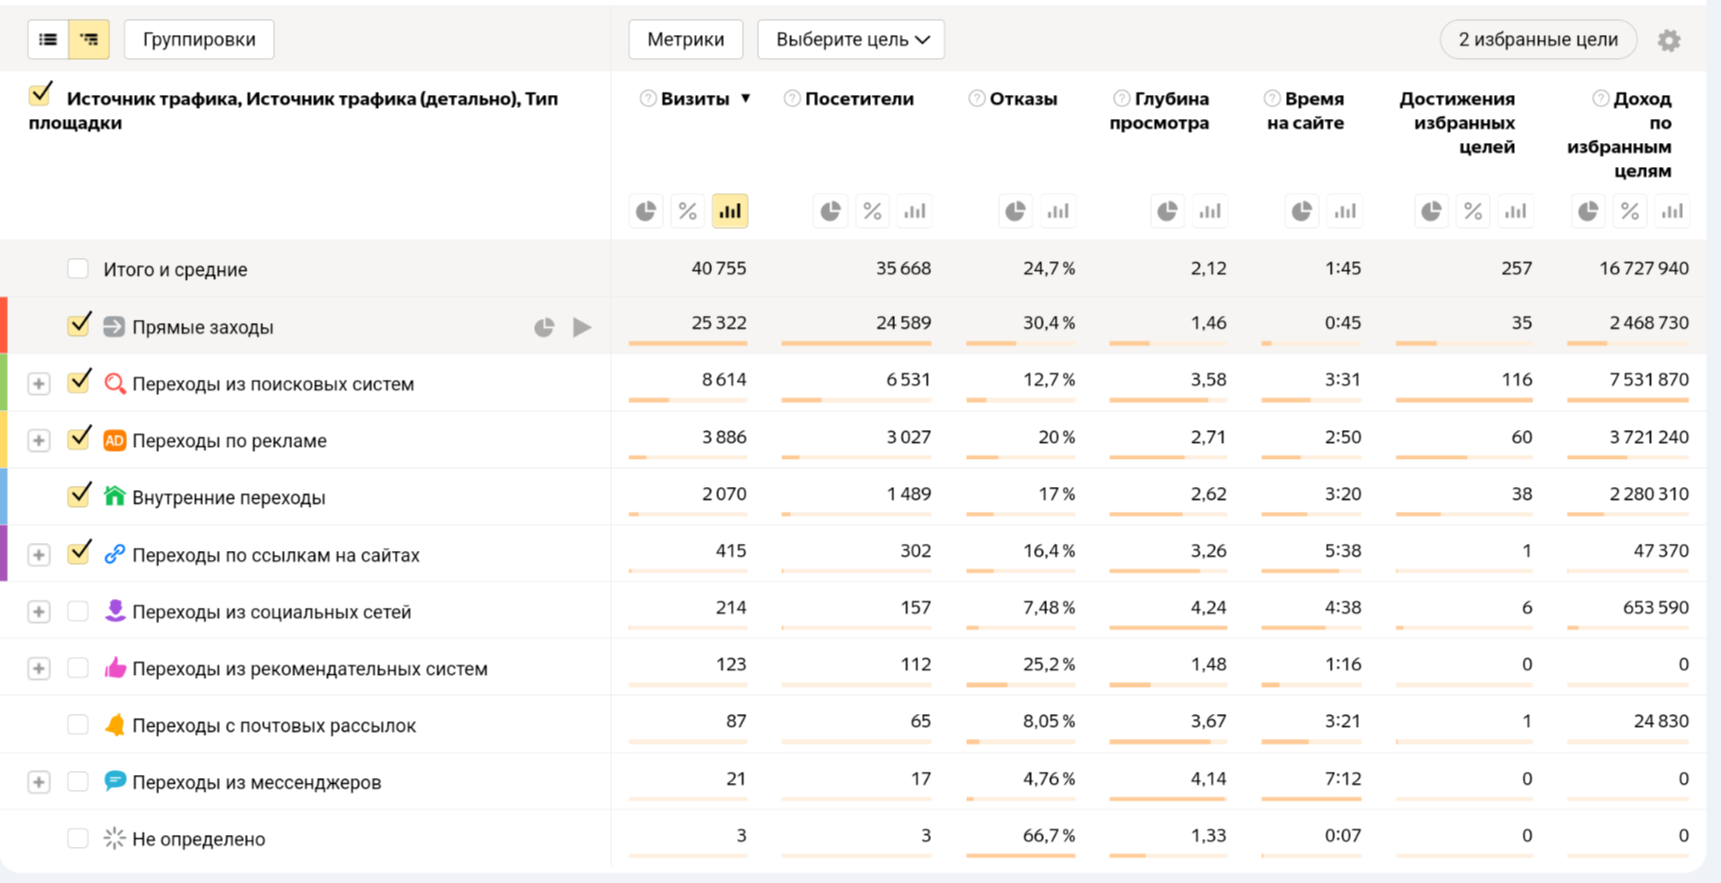Click the 2 избранные цели button
The image size is (1721, 883).
[1537, 40]
